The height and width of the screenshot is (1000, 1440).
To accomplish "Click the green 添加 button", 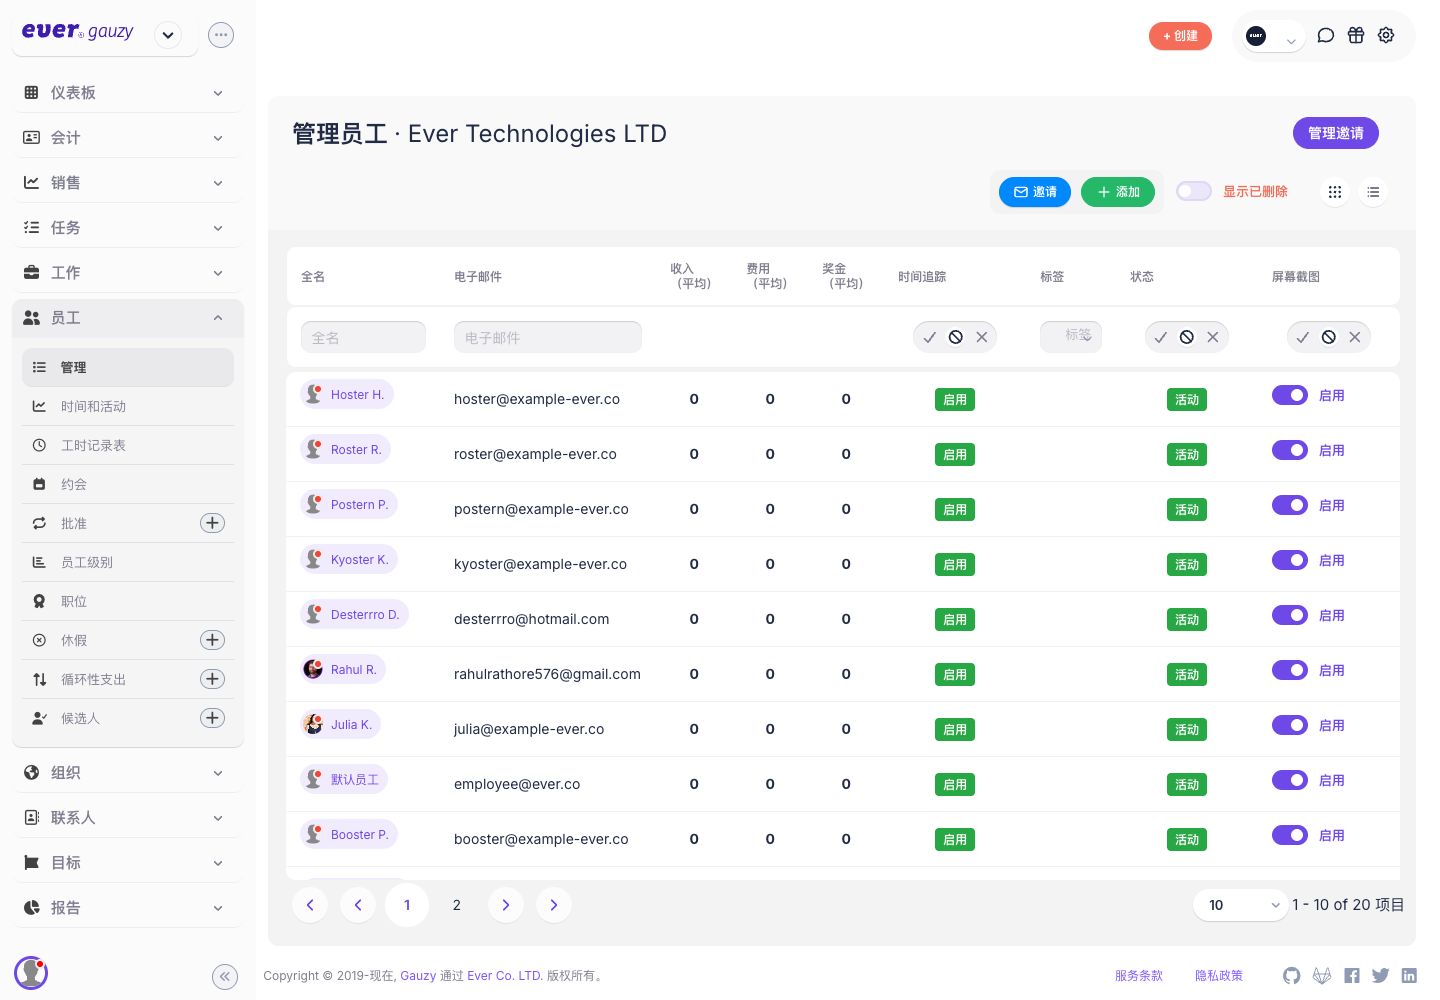I will pos(1118,192).
